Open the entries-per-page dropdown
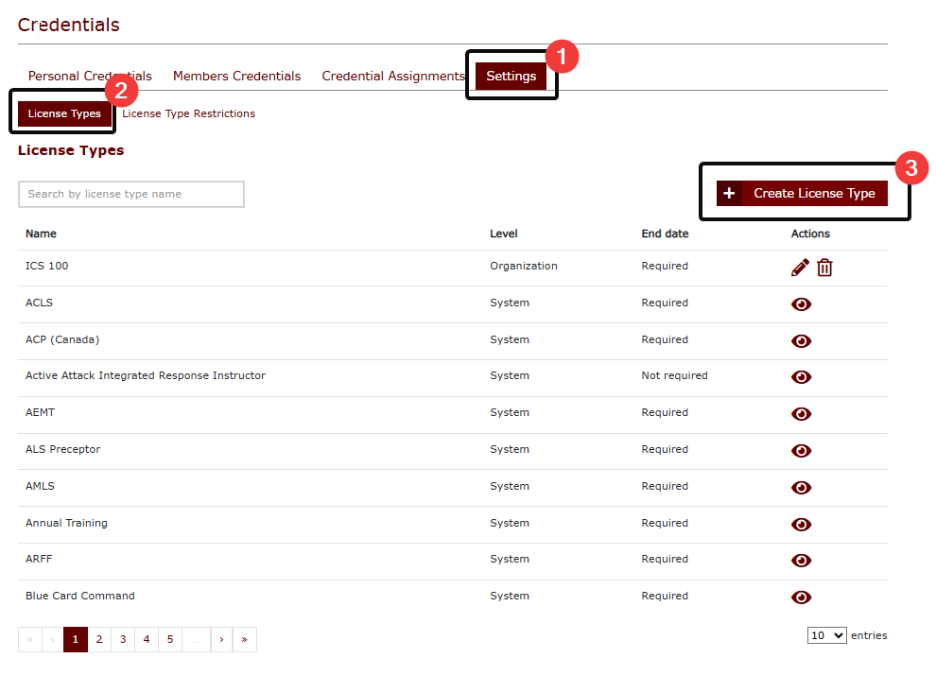The height and width of the screenshot is (681, 936). click(827, 636)
